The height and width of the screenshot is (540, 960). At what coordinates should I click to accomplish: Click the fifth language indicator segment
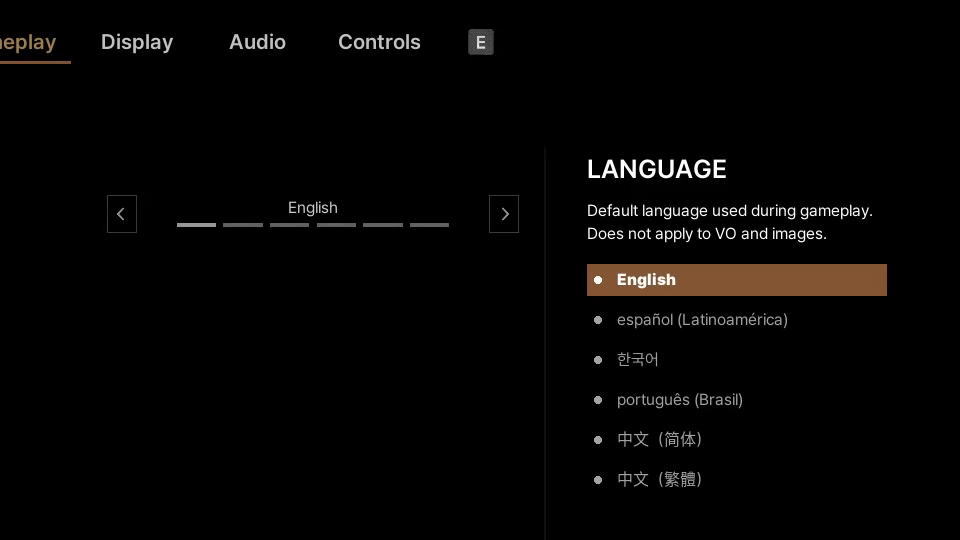383,225
